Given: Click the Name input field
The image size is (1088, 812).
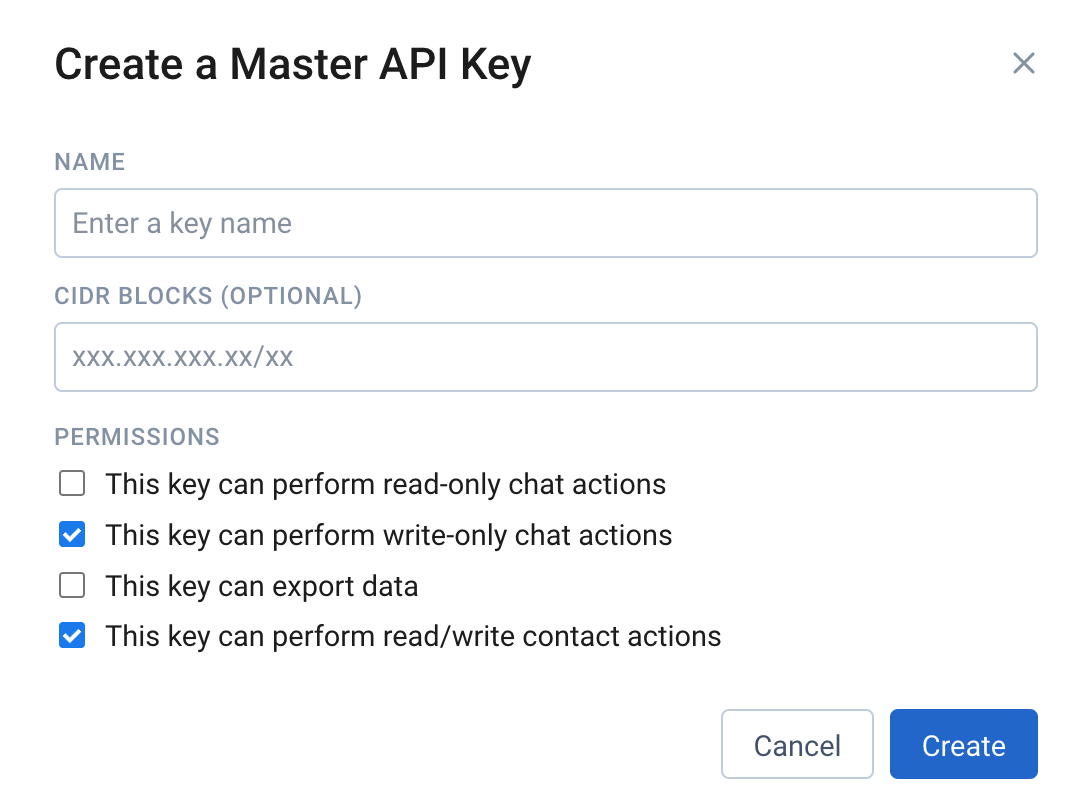Looking at the screenshot, I should pos(545,223).
